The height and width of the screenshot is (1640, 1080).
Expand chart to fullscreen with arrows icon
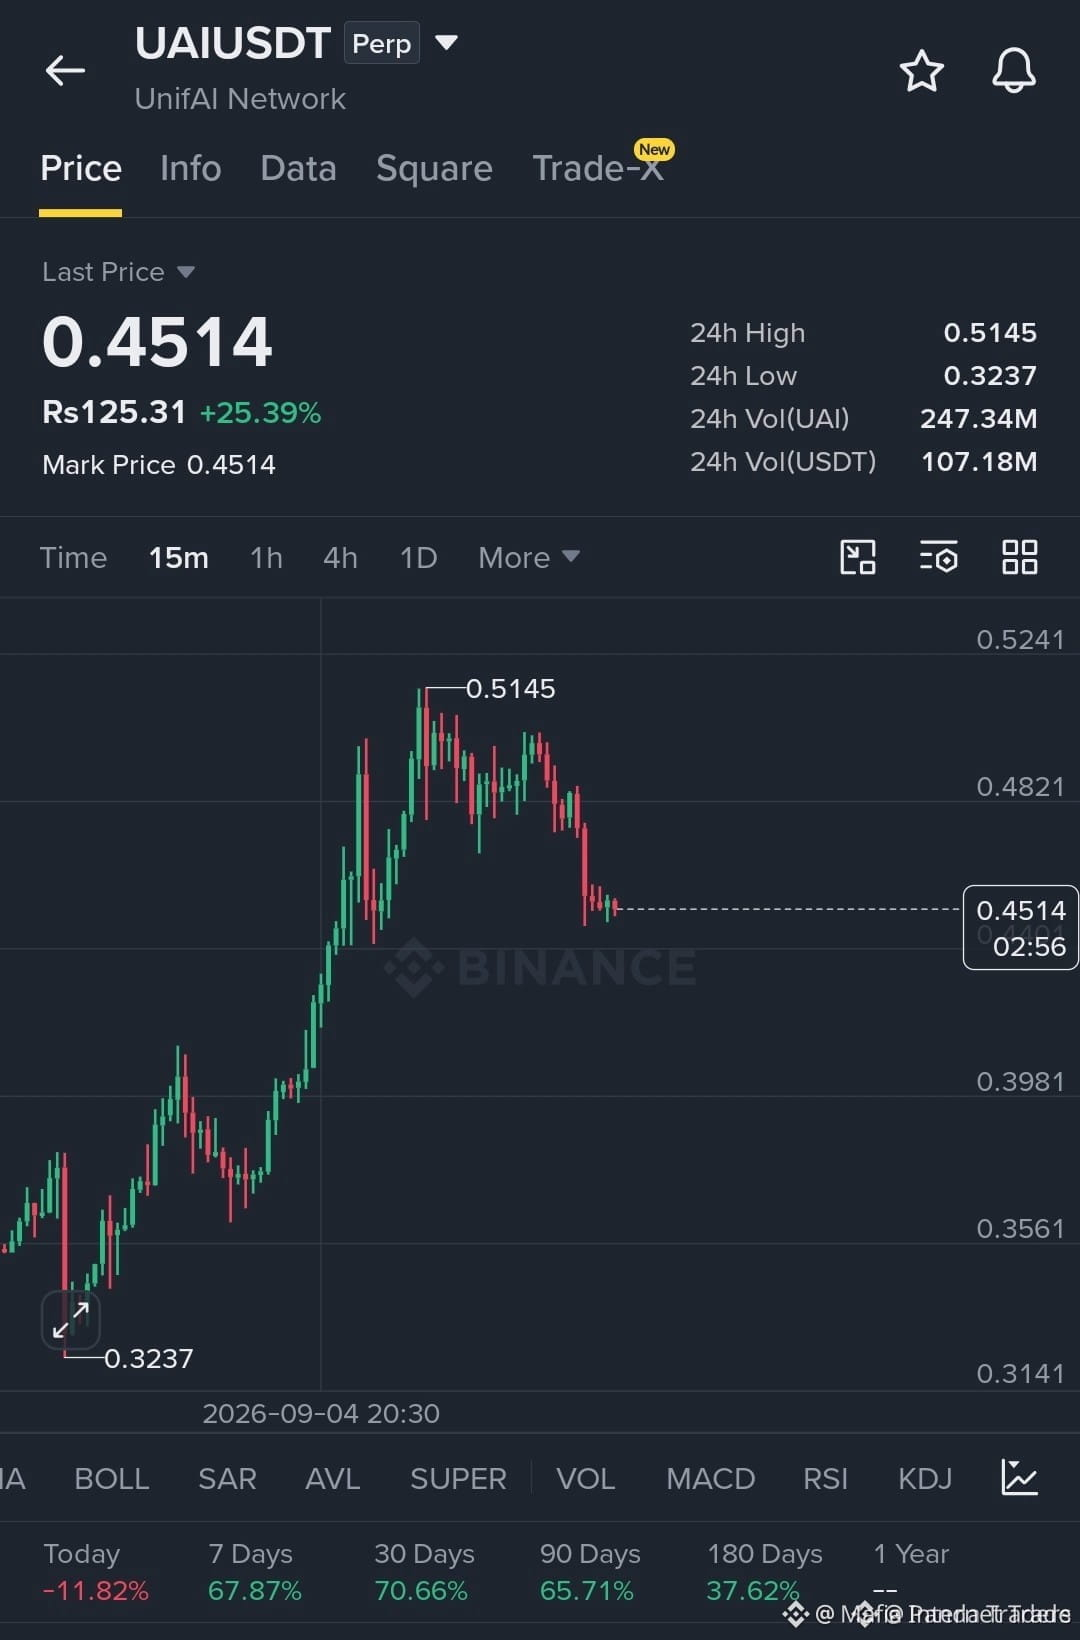(x=71, y=1320)
